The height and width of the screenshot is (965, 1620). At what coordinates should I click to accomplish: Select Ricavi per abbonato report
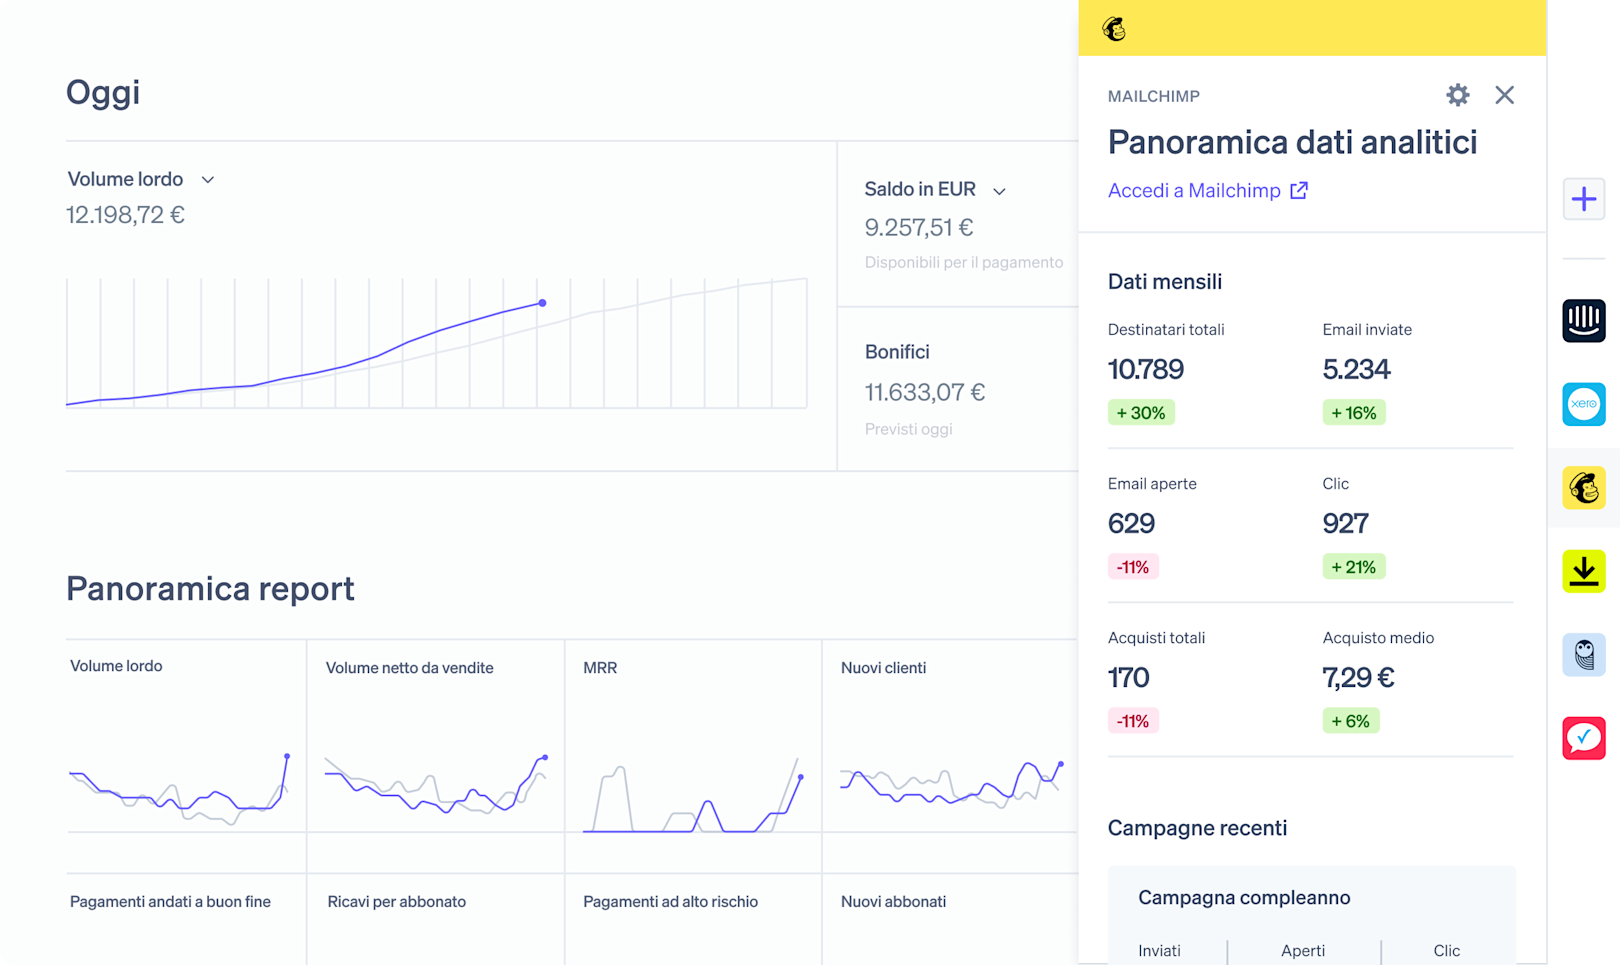tap(397, 902)
